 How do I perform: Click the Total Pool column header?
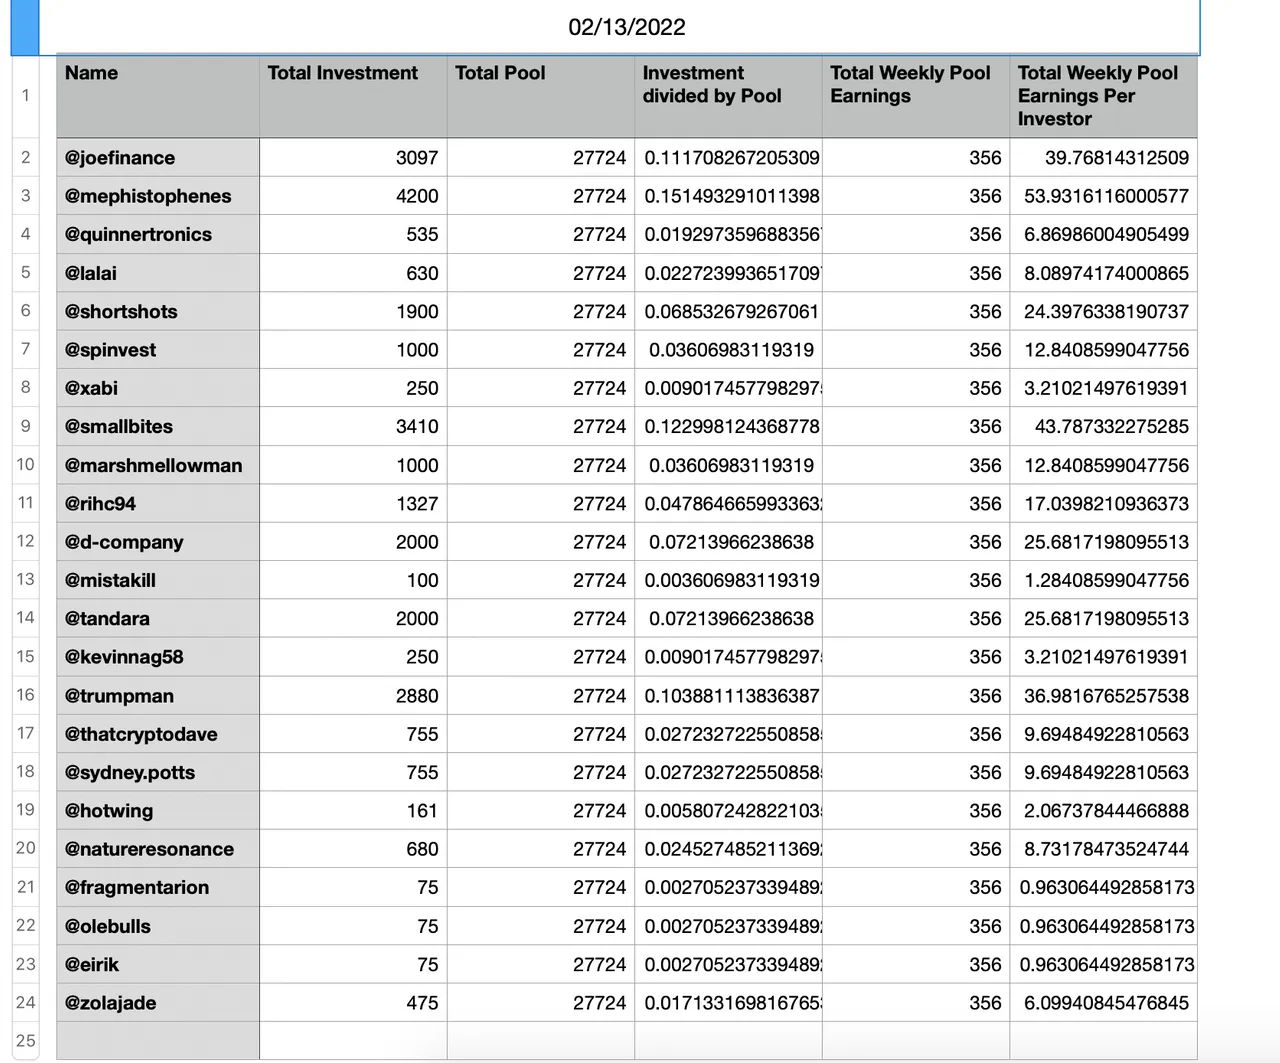(x=541, y=96)
